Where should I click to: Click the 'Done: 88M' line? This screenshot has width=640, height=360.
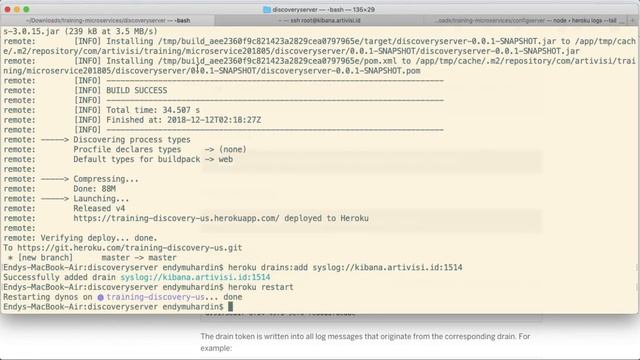click(95, 189)
